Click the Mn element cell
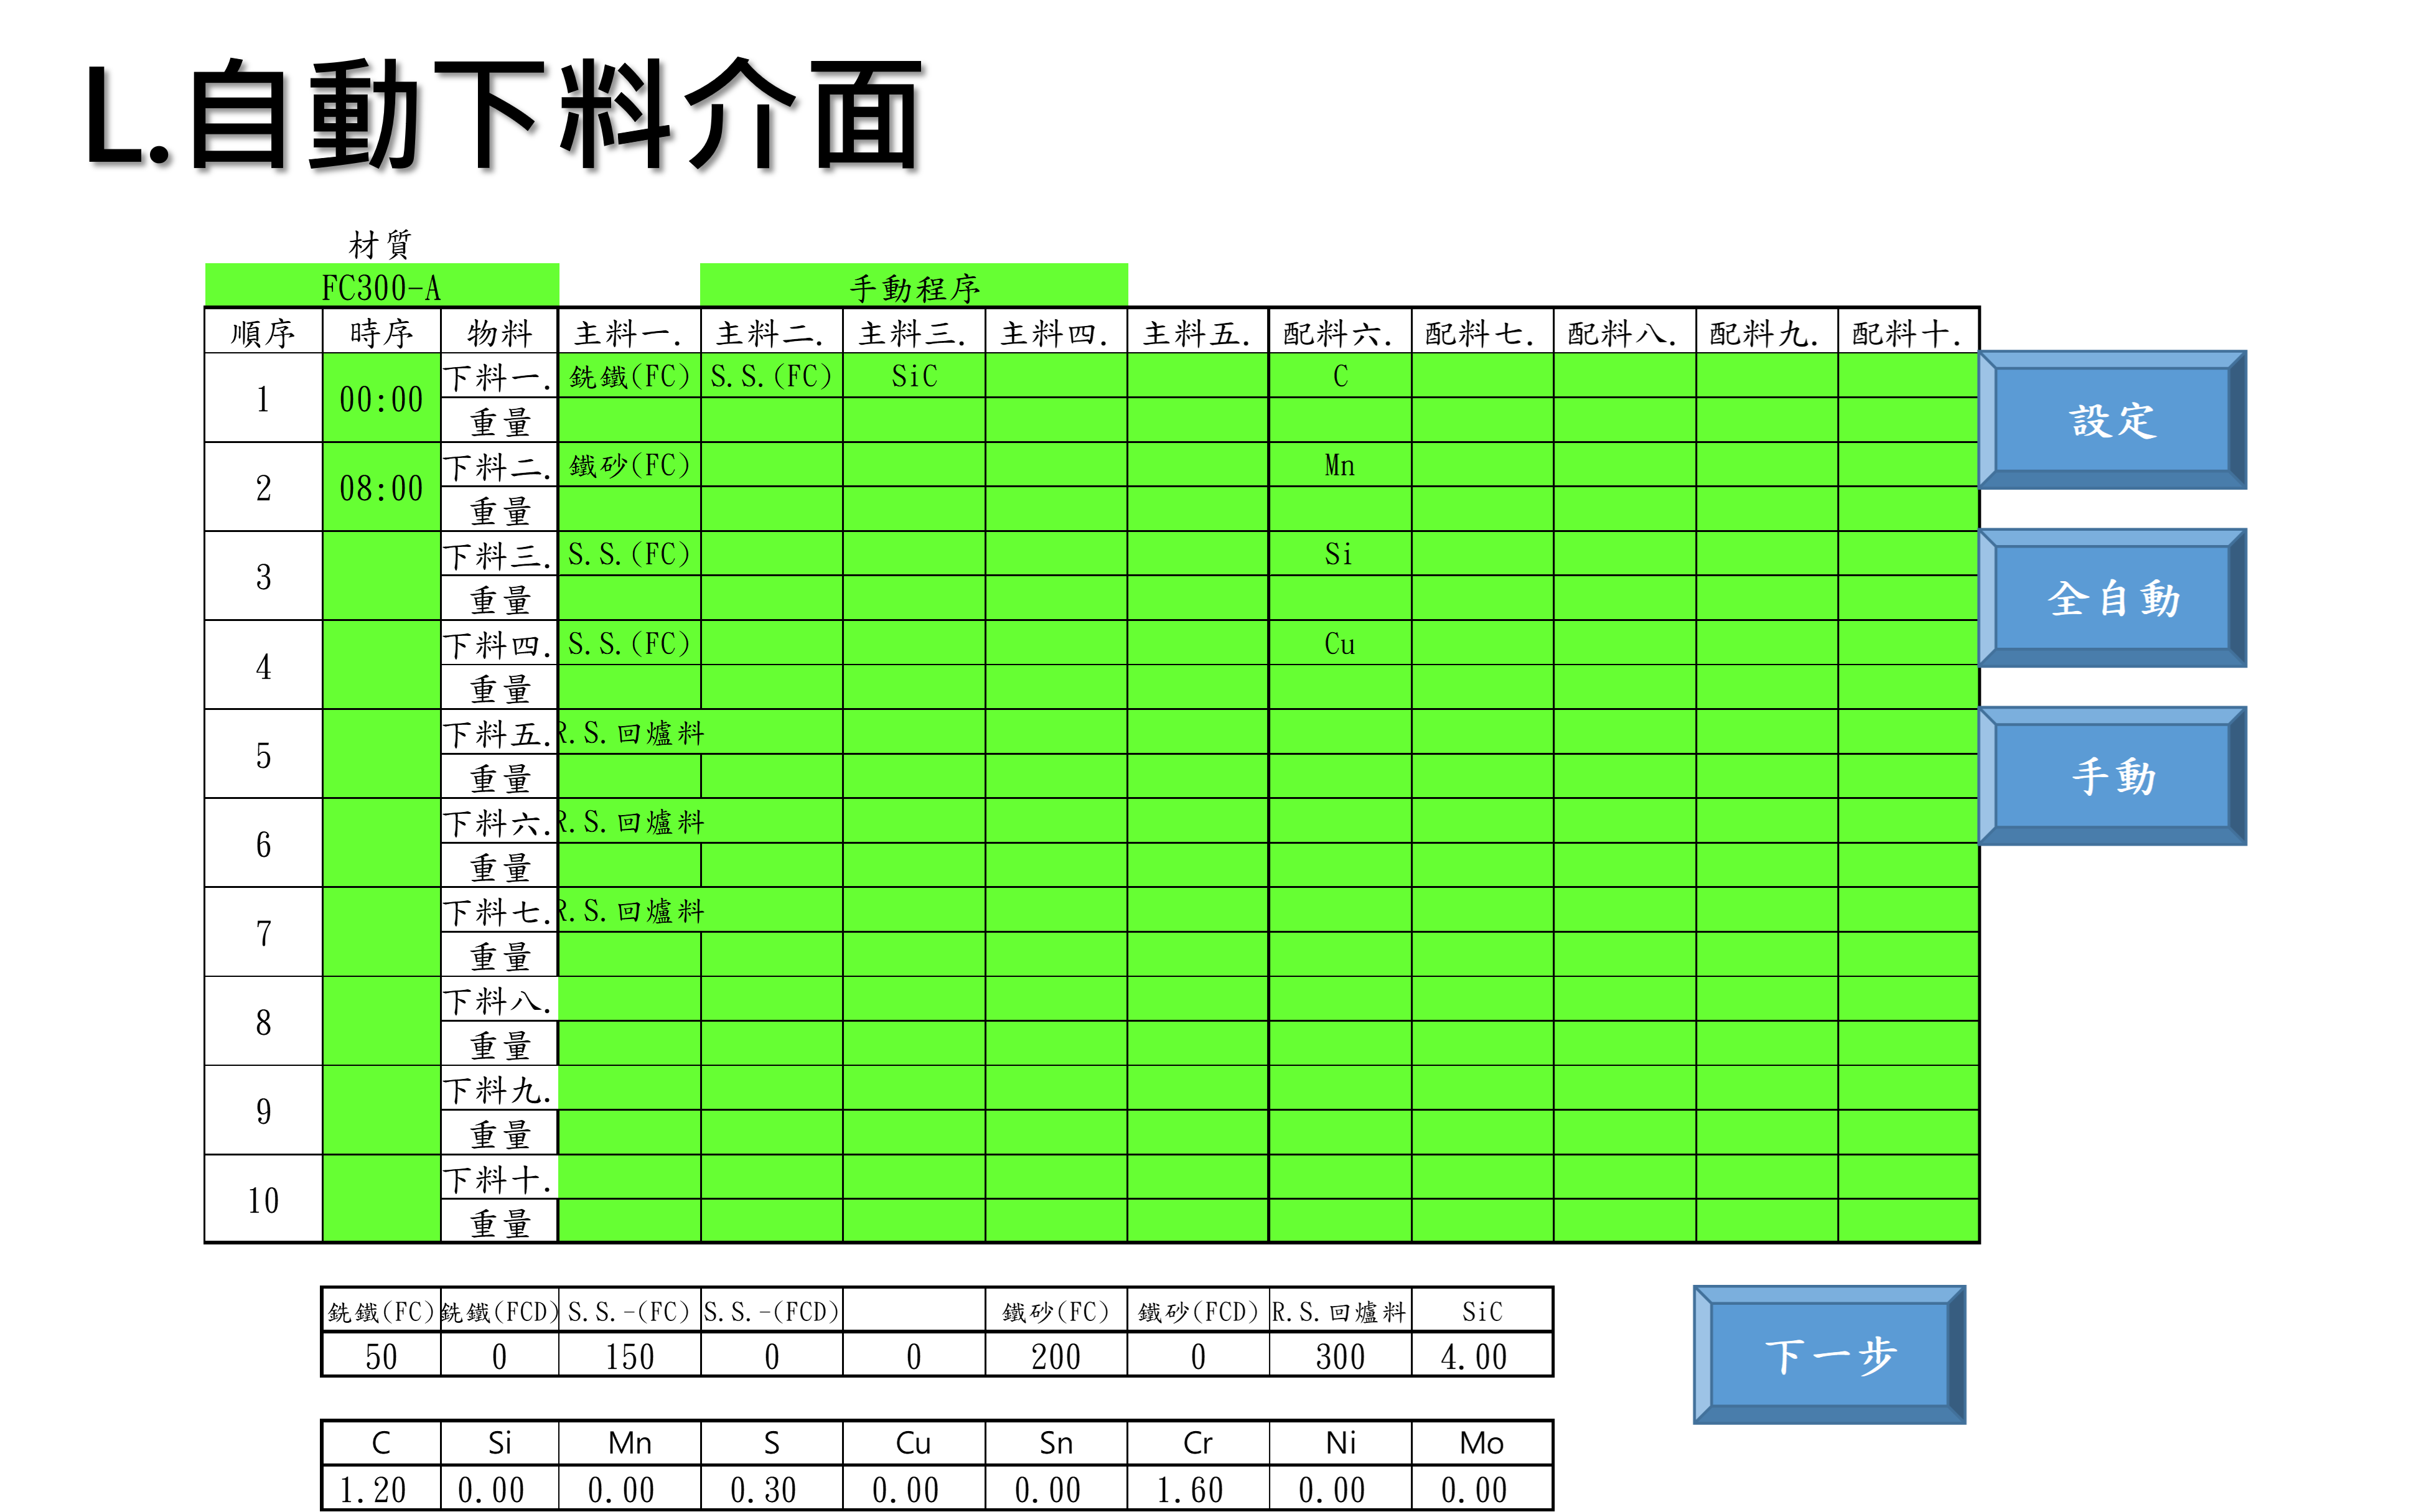Image resolution: width=2419 pixels, height=1512 pixels. [1340, 465]
